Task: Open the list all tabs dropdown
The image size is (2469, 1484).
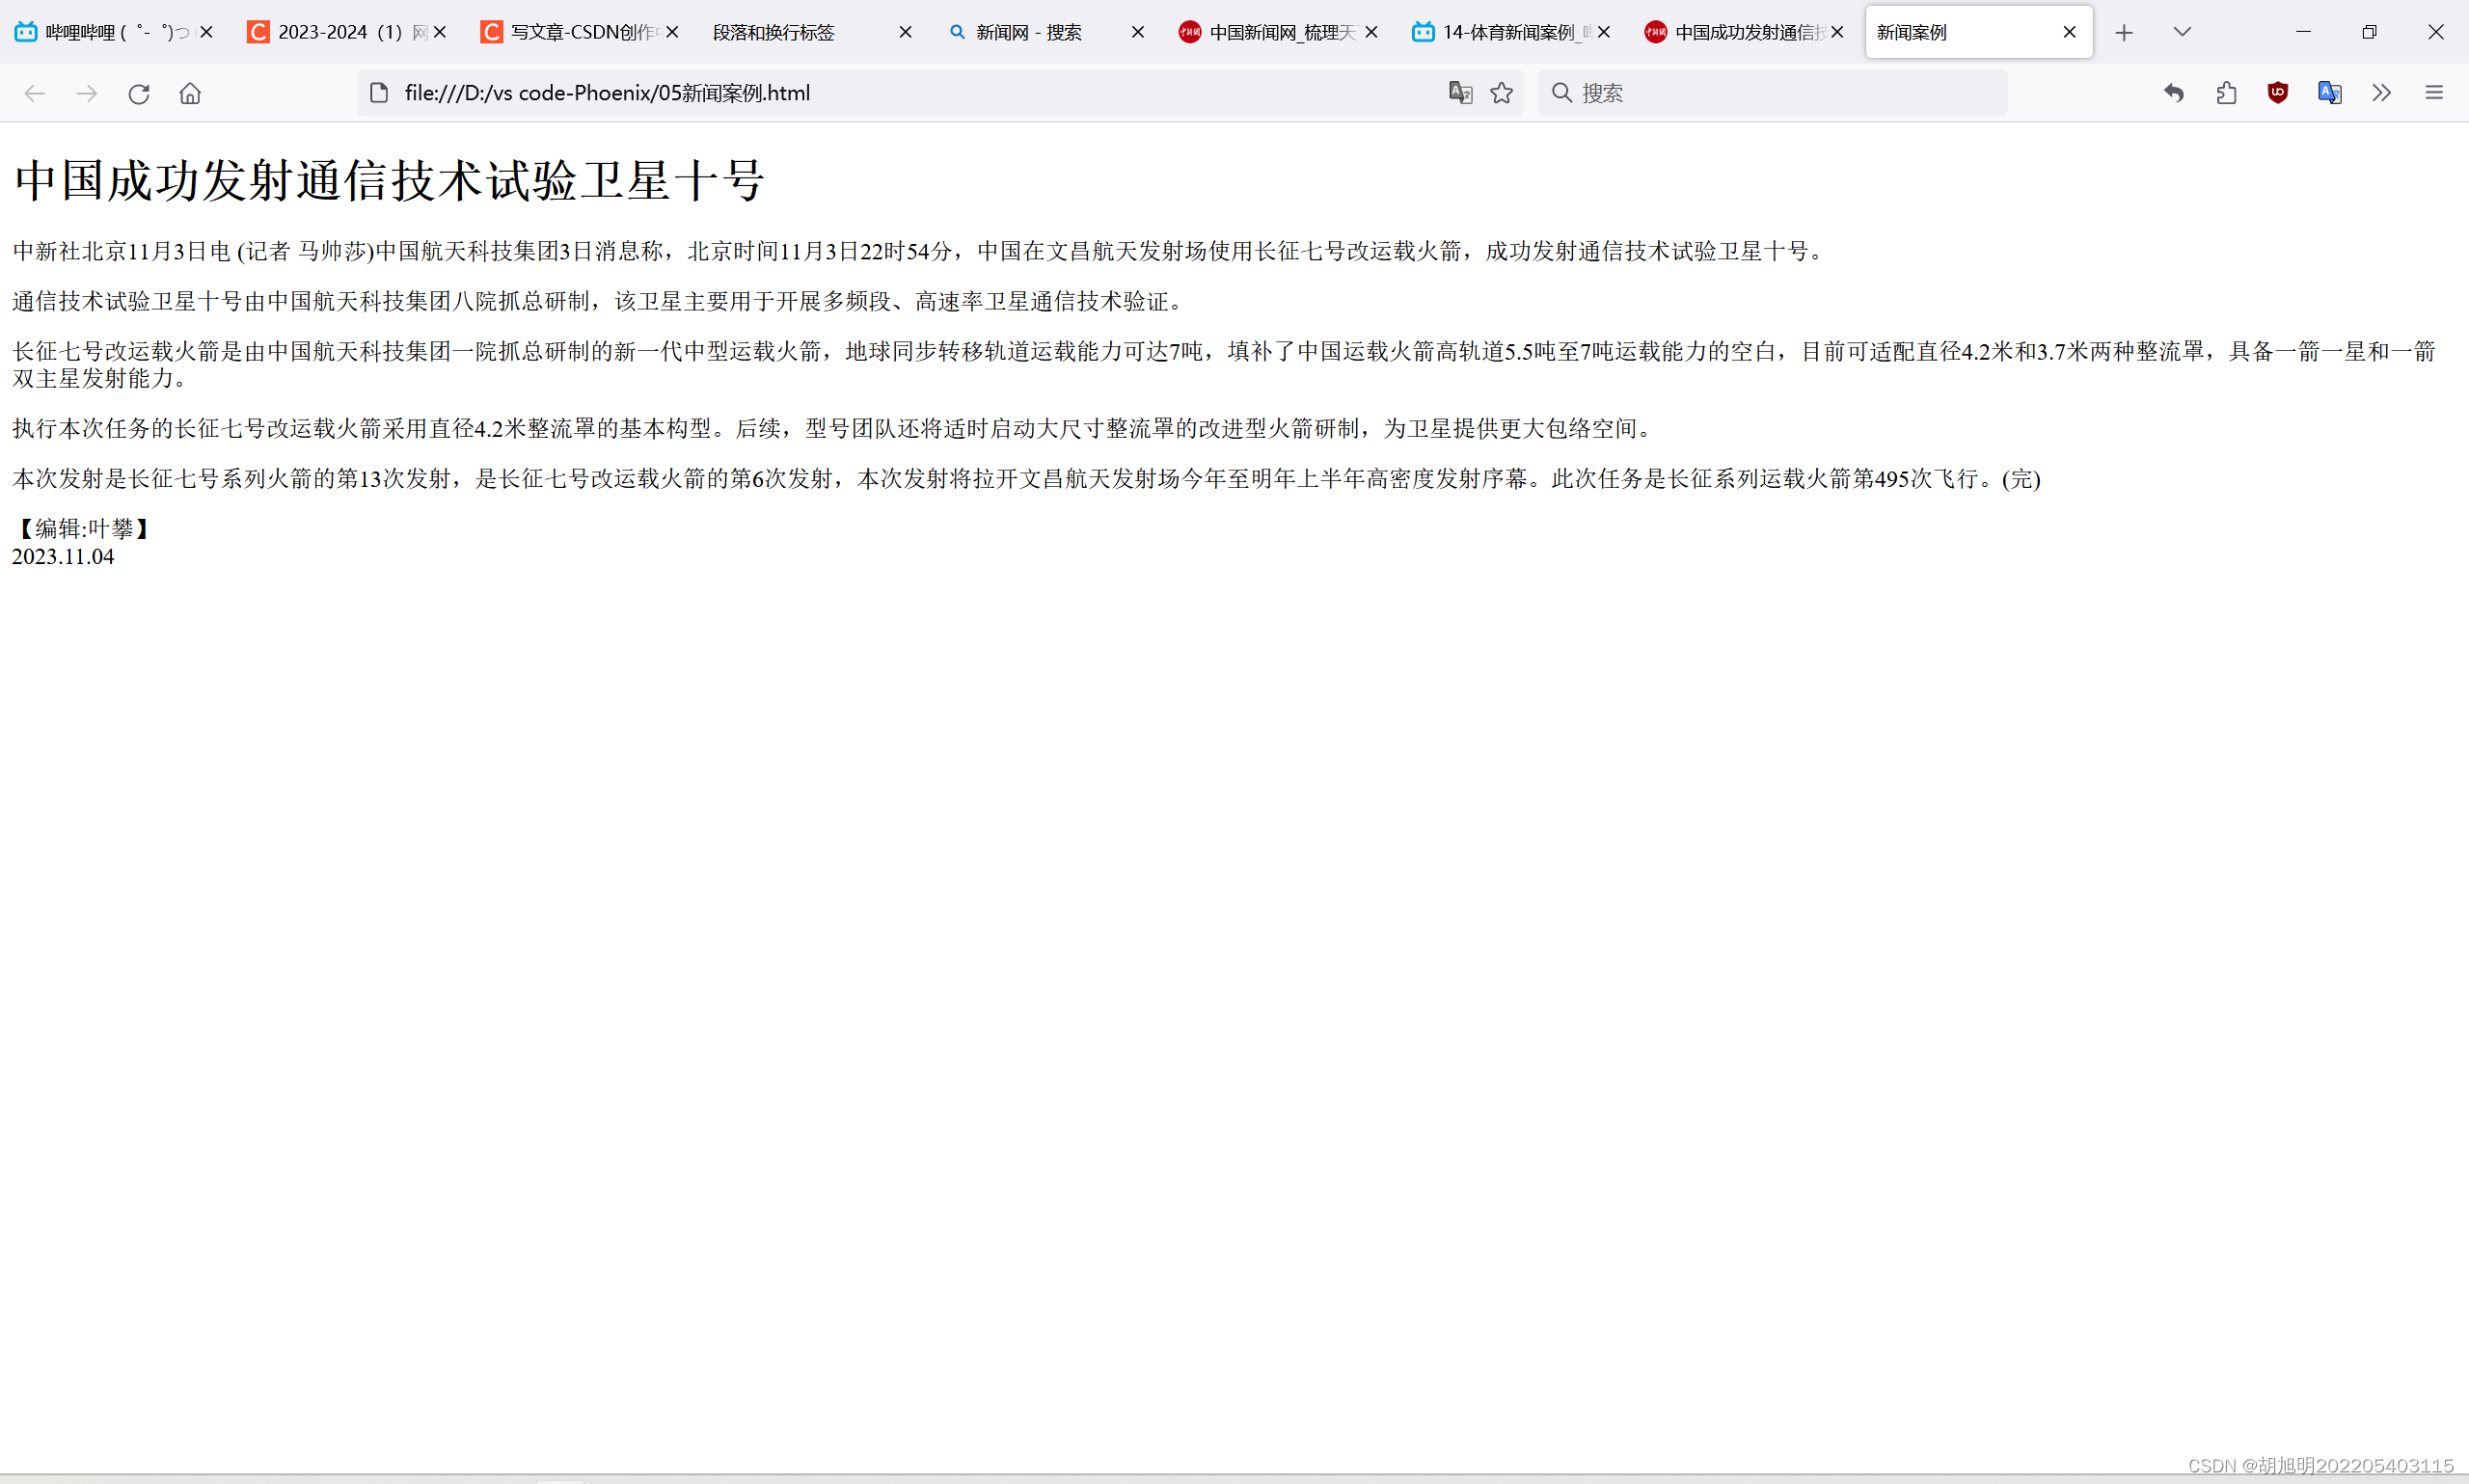Action: (x=2182, y=31)
